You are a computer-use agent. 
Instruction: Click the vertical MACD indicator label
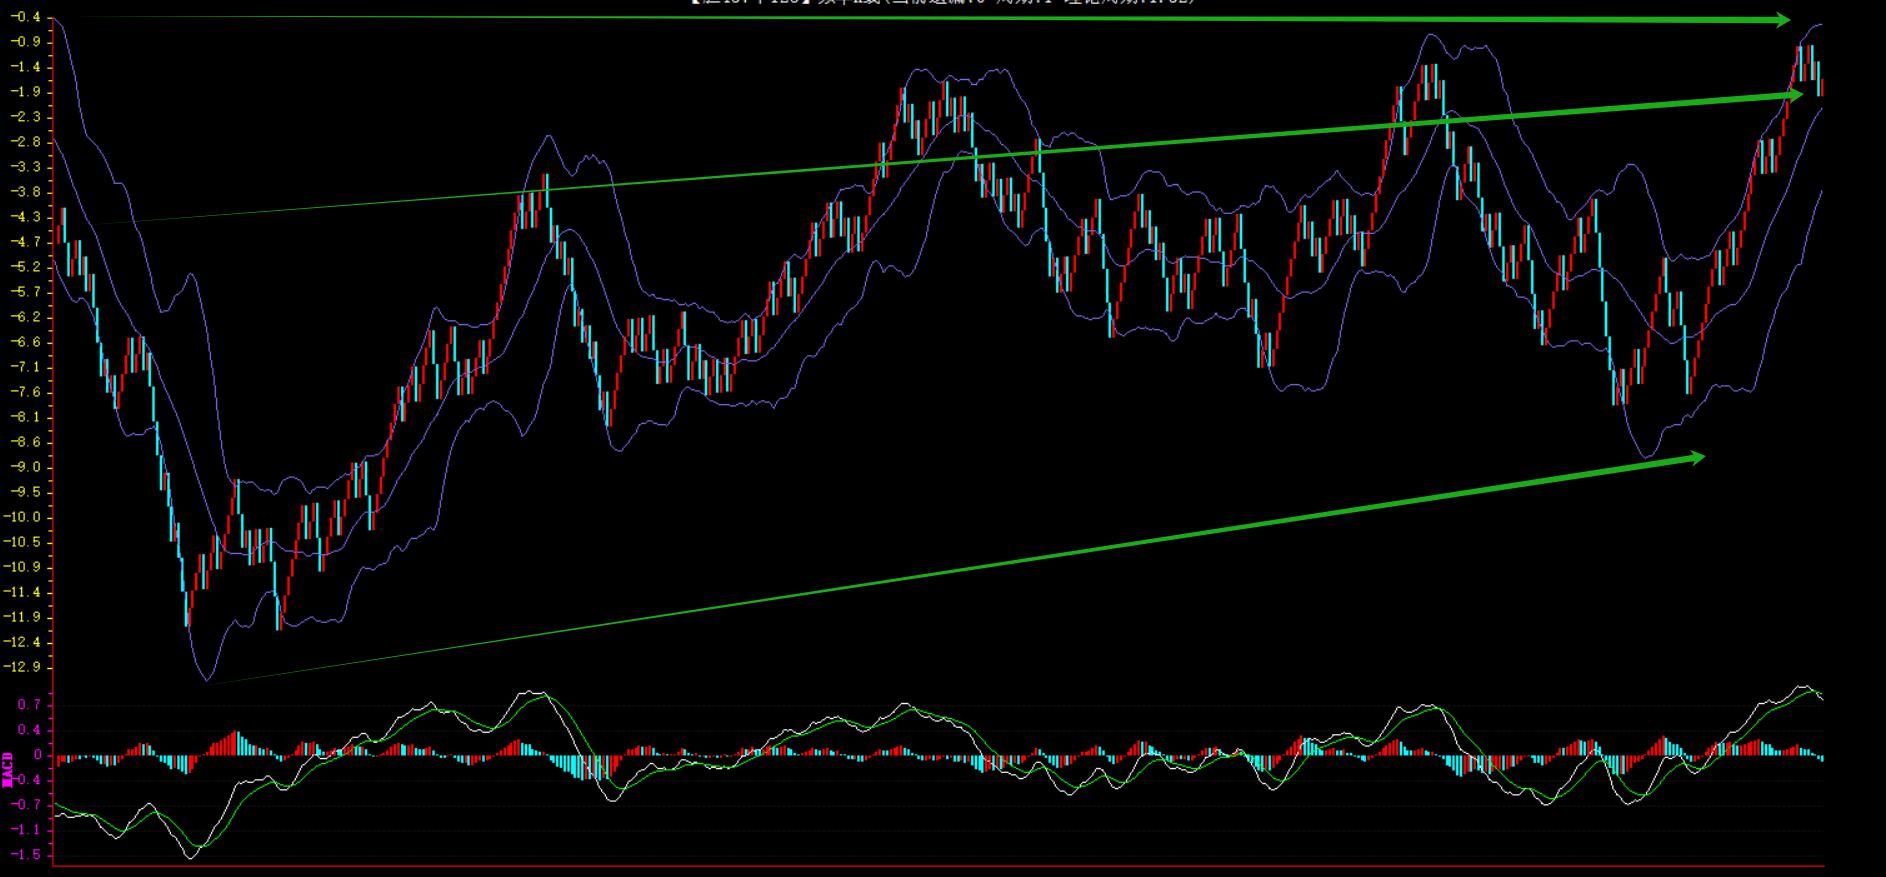[8, 769]
